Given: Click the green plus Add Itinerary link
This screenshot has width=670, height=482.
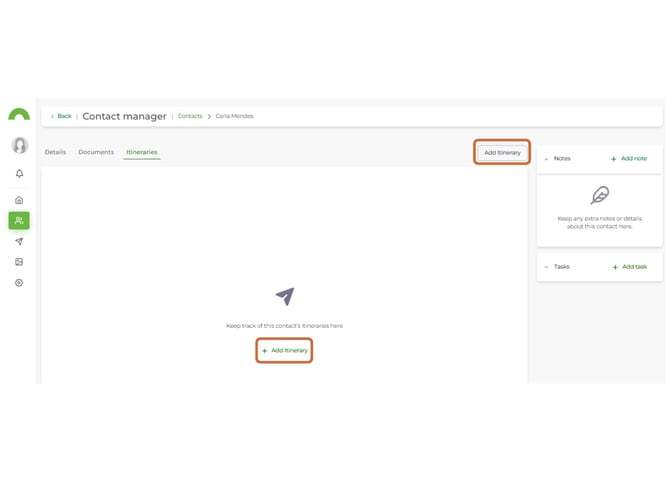Looking at the screenshot, I should coord(285,350).
